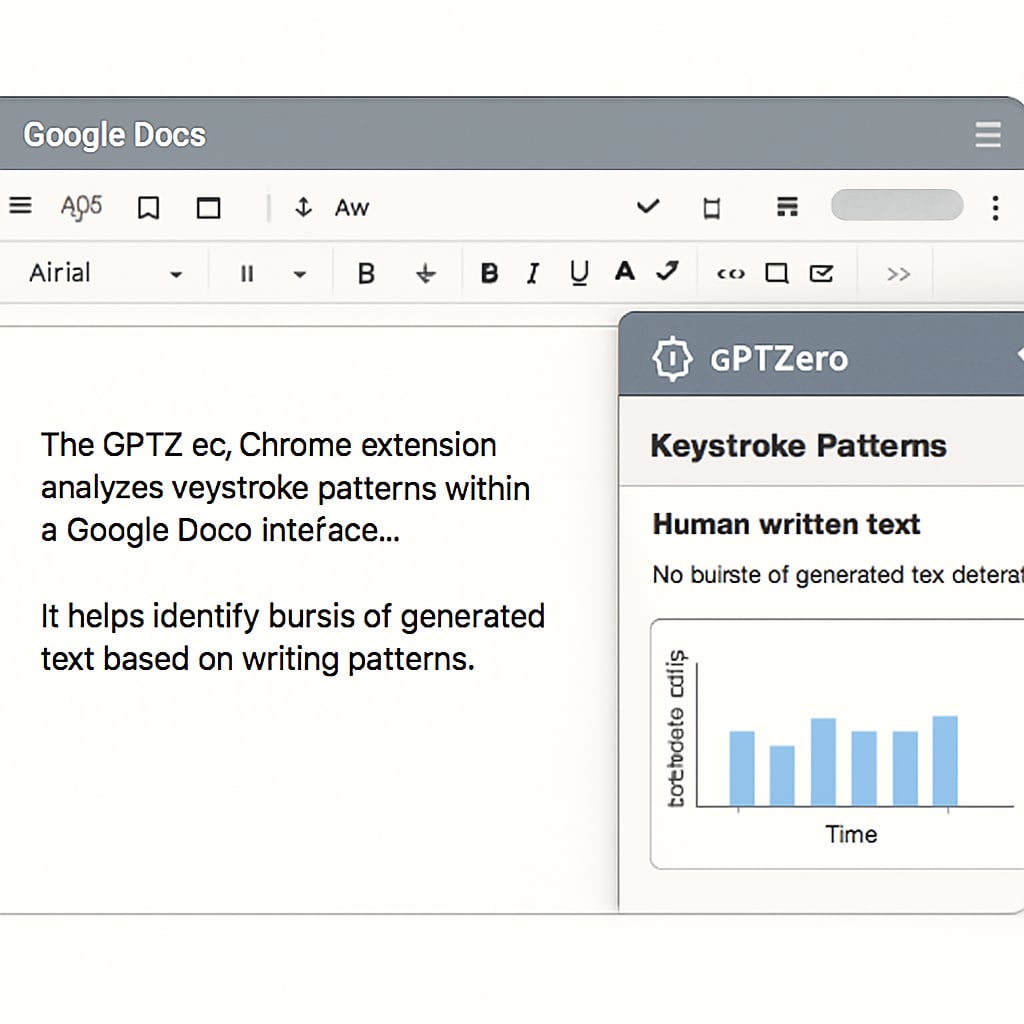Click the line 'It helps identify bursis of generated'

click(293, 616)
